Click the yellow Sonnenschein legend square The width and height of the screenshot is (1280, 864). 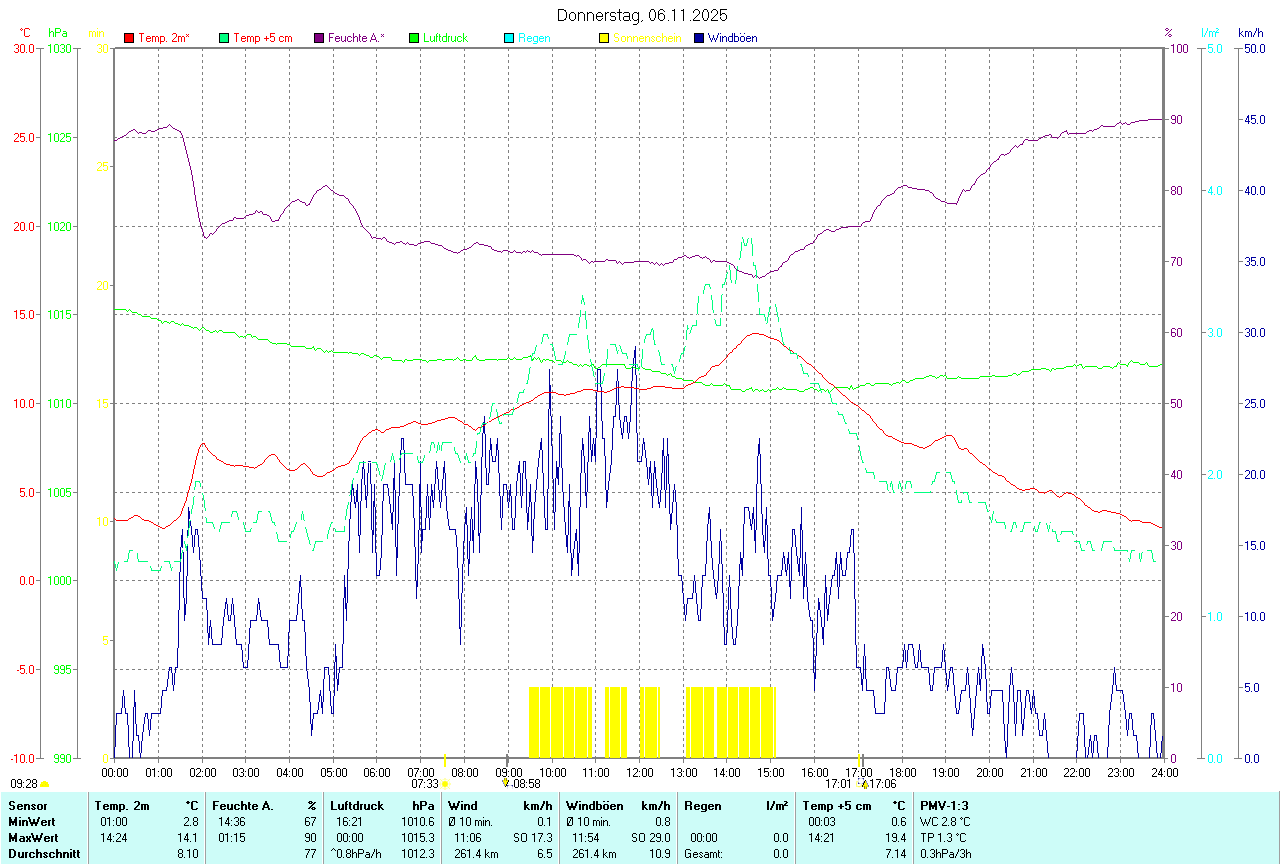(x=604, y=38)
